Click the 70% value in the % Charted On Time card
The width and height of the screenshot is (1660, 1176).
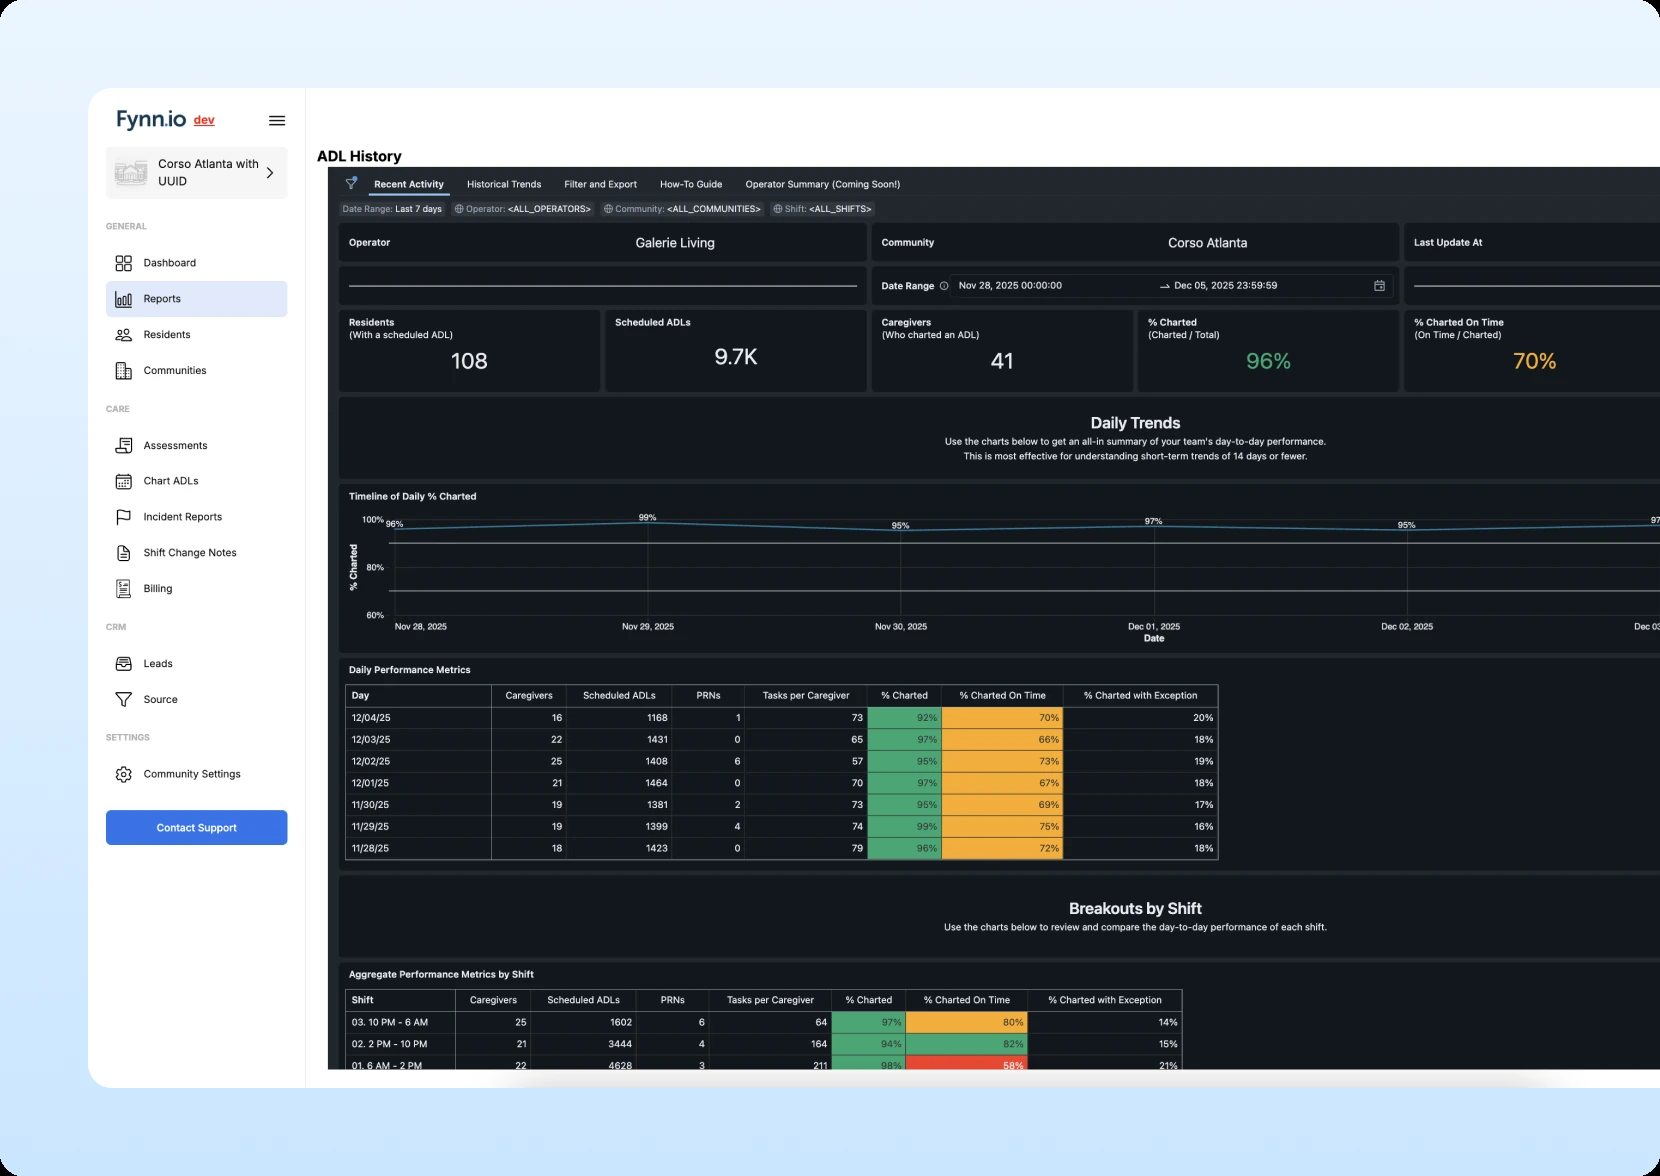coord(1534,361)
